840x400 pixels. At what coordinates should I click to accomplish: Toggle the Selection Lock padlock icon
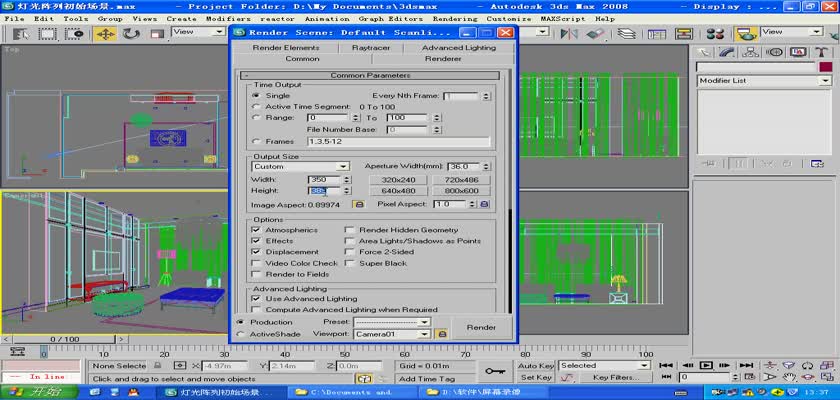pos(158,365)
